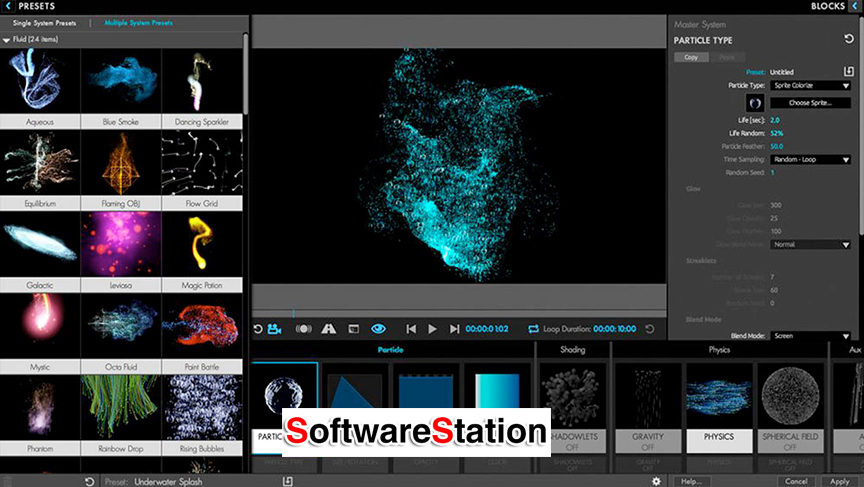Image resolution: width=864 pixels, height=487 pixels.
Task: Click the Copy button
Action: pos(691,57)
